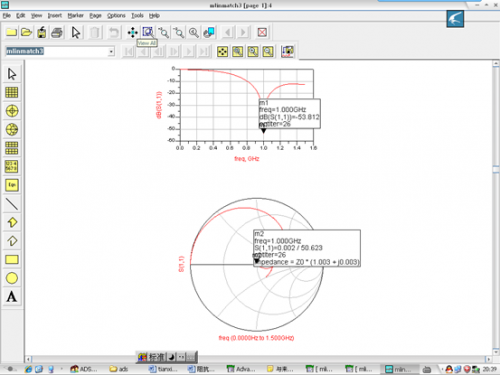Select marker m1 readout box on S11 plot
This screenshot has height=375, width=500.
tap(290, 113)
